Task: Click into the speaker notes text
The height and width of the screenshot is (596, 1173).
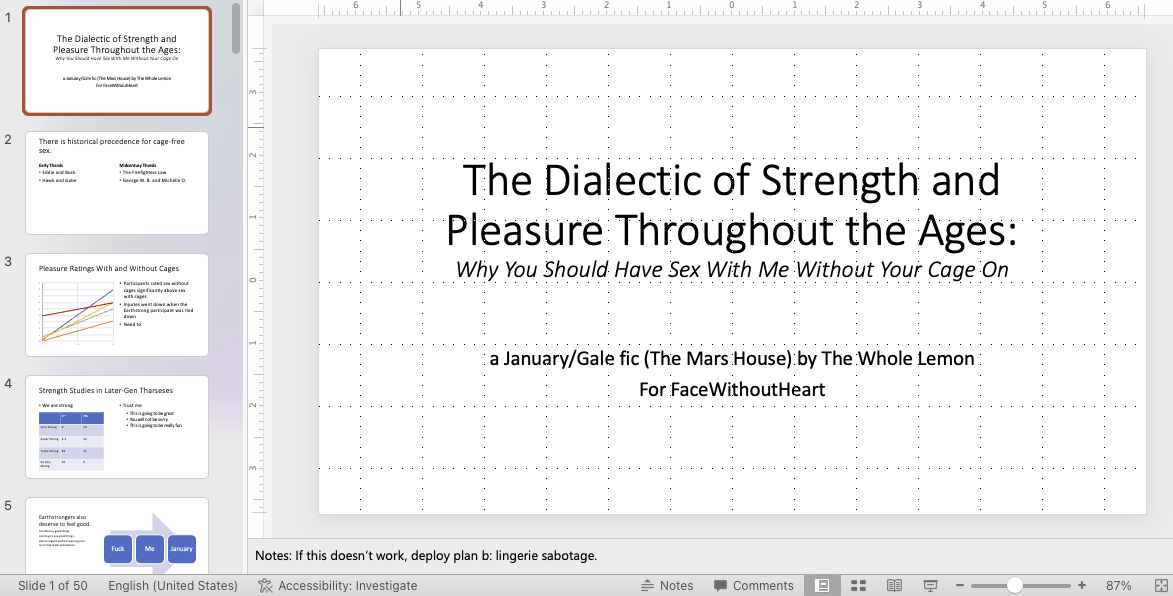Action: tap(426, 556)
